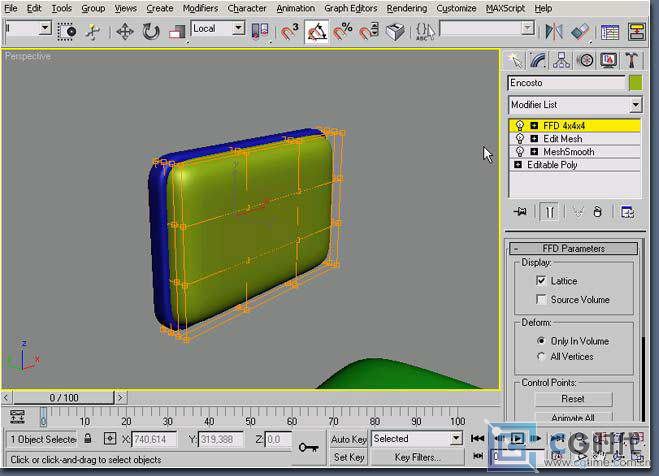Viewport: 659px width, 476px height.
Task: Switch to the Modify command panel
Action: coord(538,60)
